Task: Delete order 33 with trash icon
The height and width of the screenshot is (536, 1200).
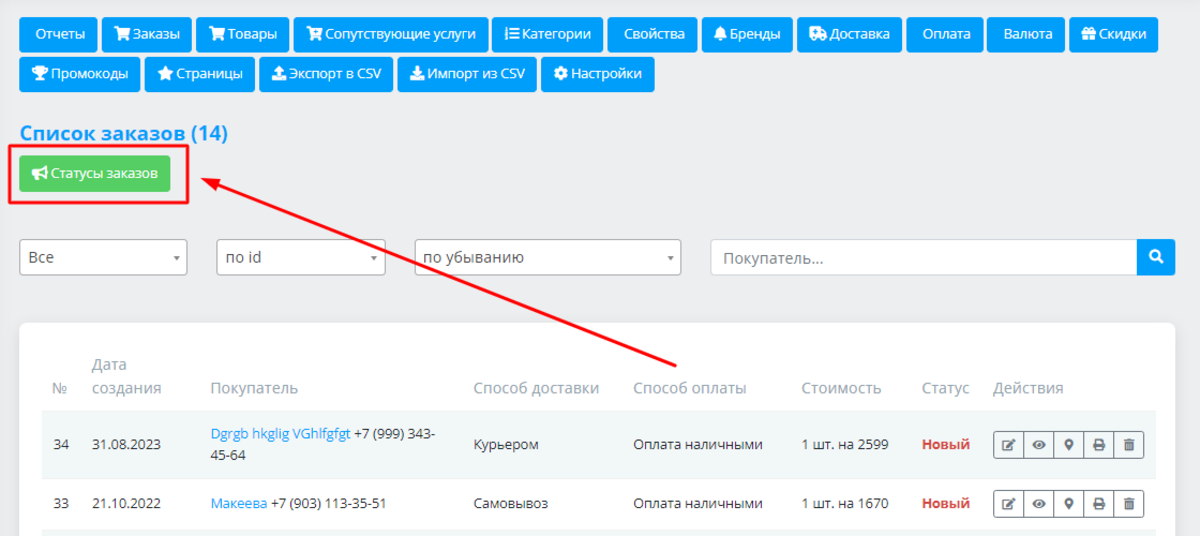Action: point(1128,504)
